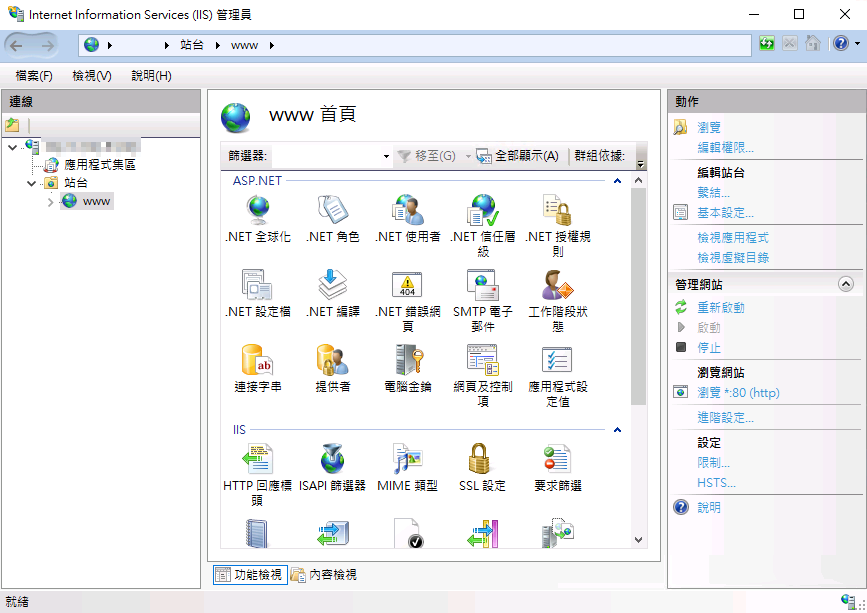This screenshot has height=613, width=867.
Task: Open the 連接字串 feature
Action: (x=258, y=369)
